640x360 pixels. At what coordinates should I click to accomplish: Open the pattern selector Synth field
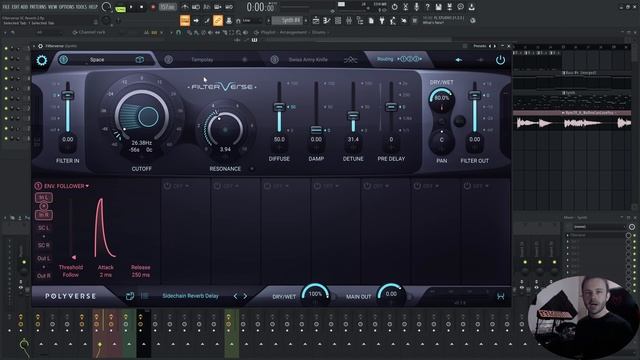(x=288, y=20)
